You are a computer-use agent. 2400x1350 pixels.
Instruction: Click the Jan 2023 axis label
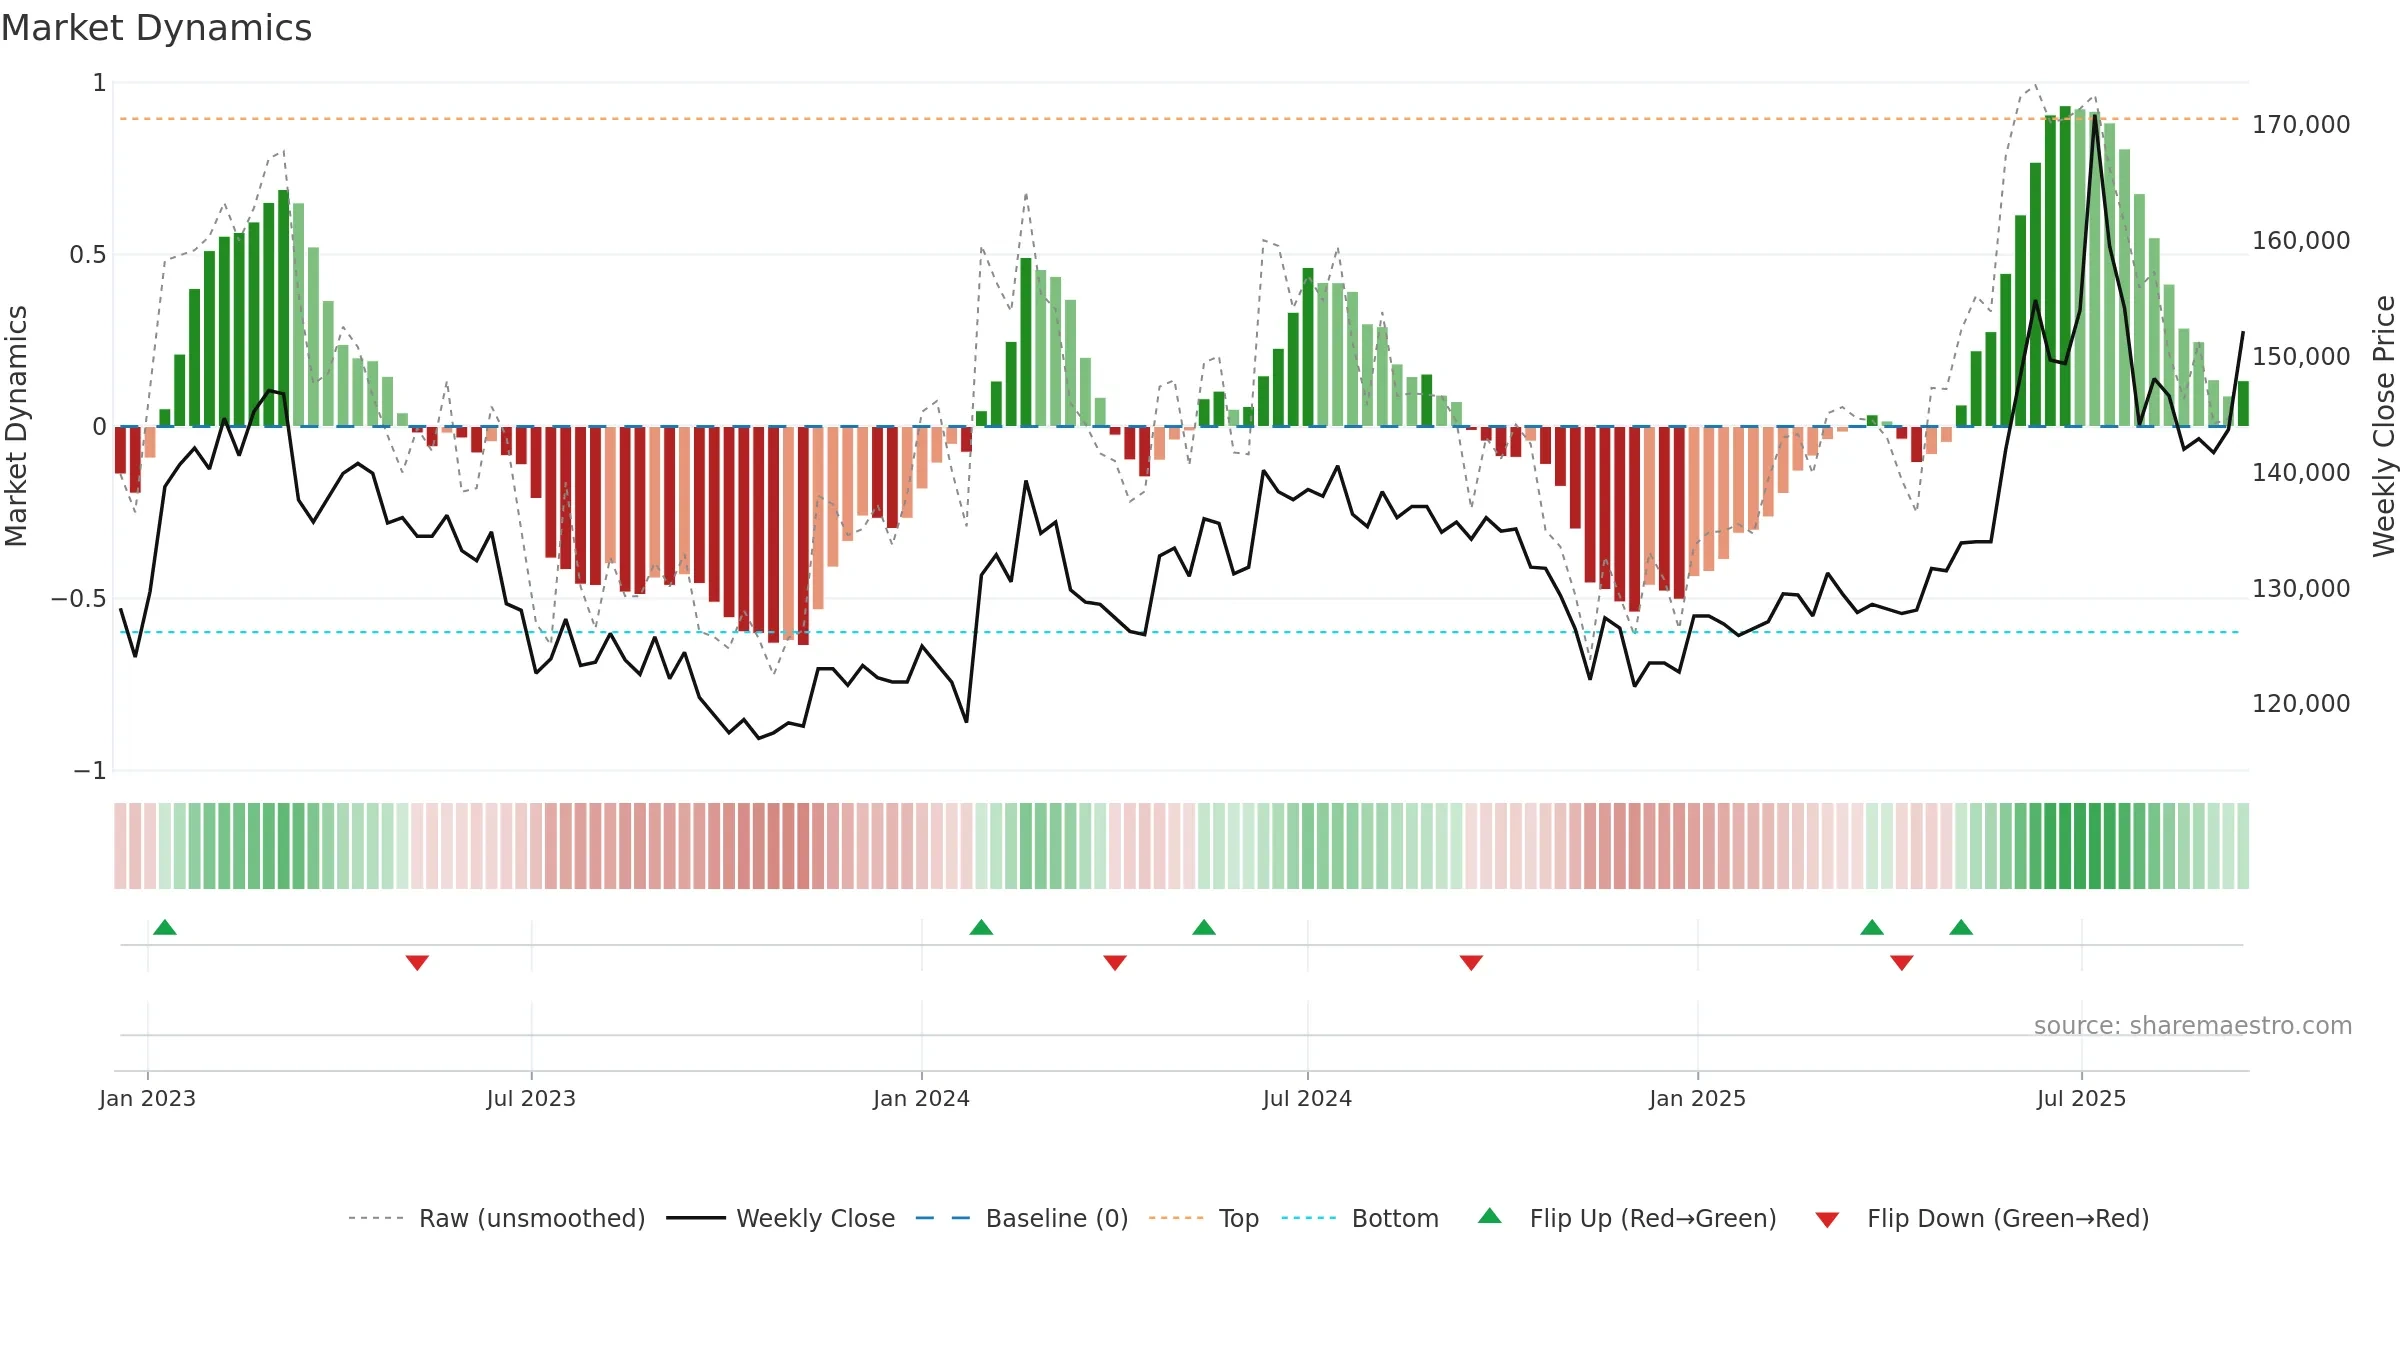(148, 1098)
